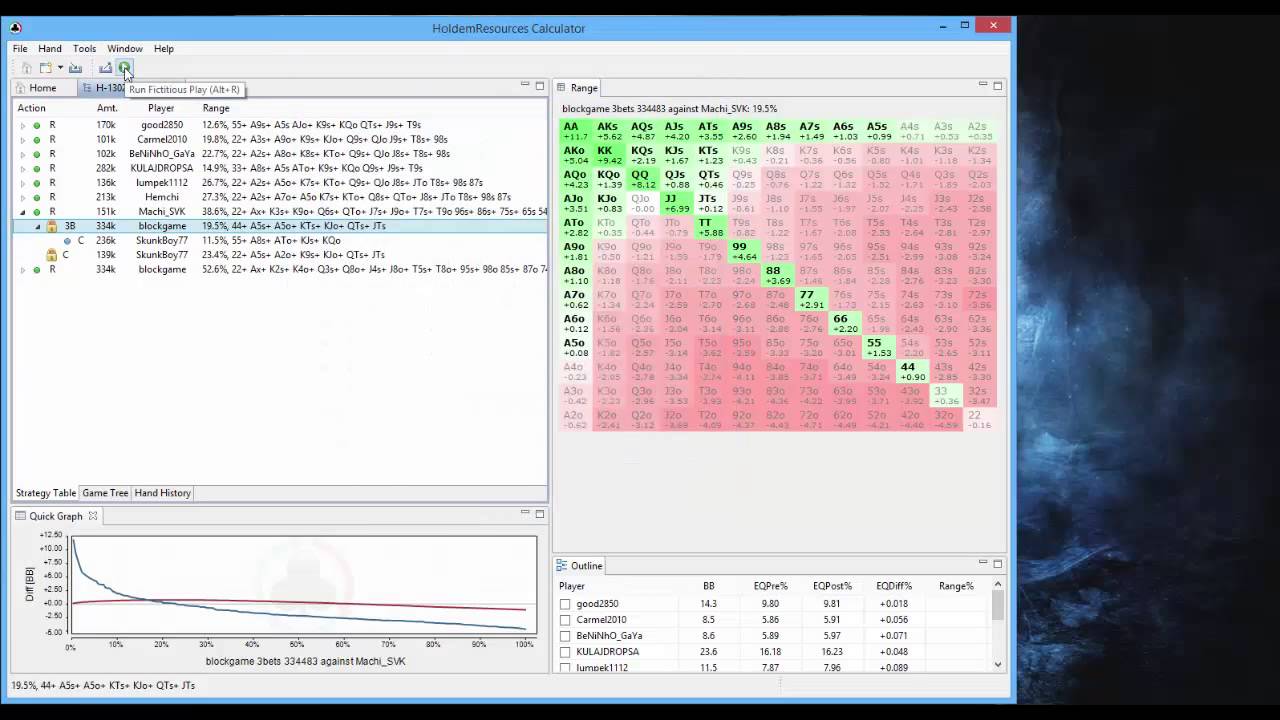The height and width of the screenshot is (720, 1280).
Task: Tick the BeNiNhO_GaYa checkbox in Outline
Action: point(565,636)
